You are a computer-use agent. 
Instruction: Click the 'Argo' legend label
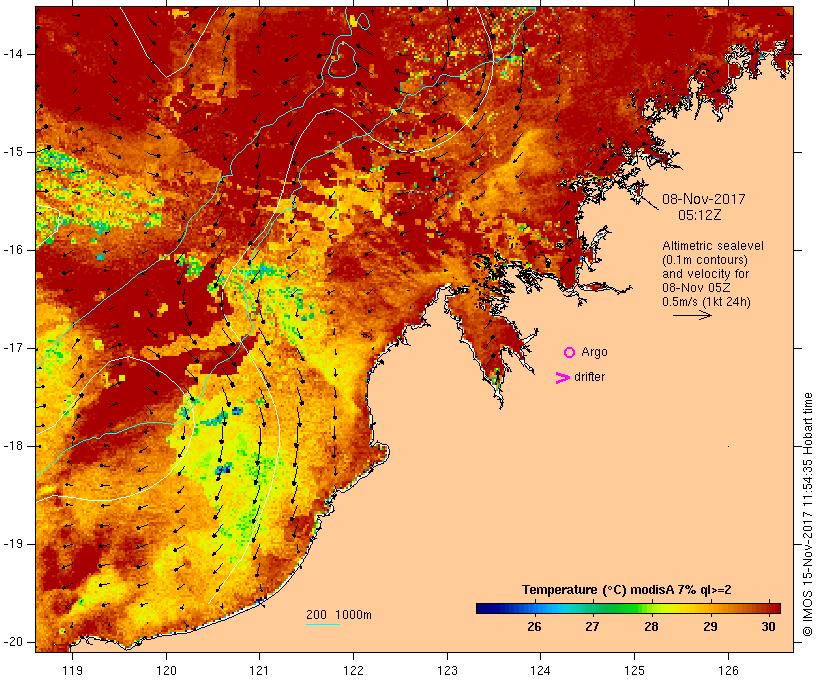click(x=595, y=352)
